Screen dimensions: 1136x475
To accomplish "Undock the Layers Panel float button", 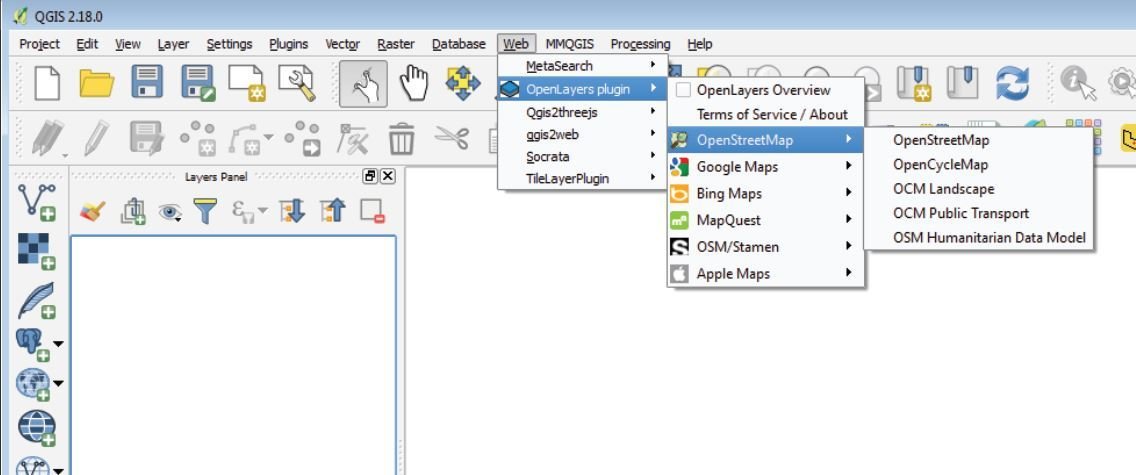I will (x=370, y=176).
